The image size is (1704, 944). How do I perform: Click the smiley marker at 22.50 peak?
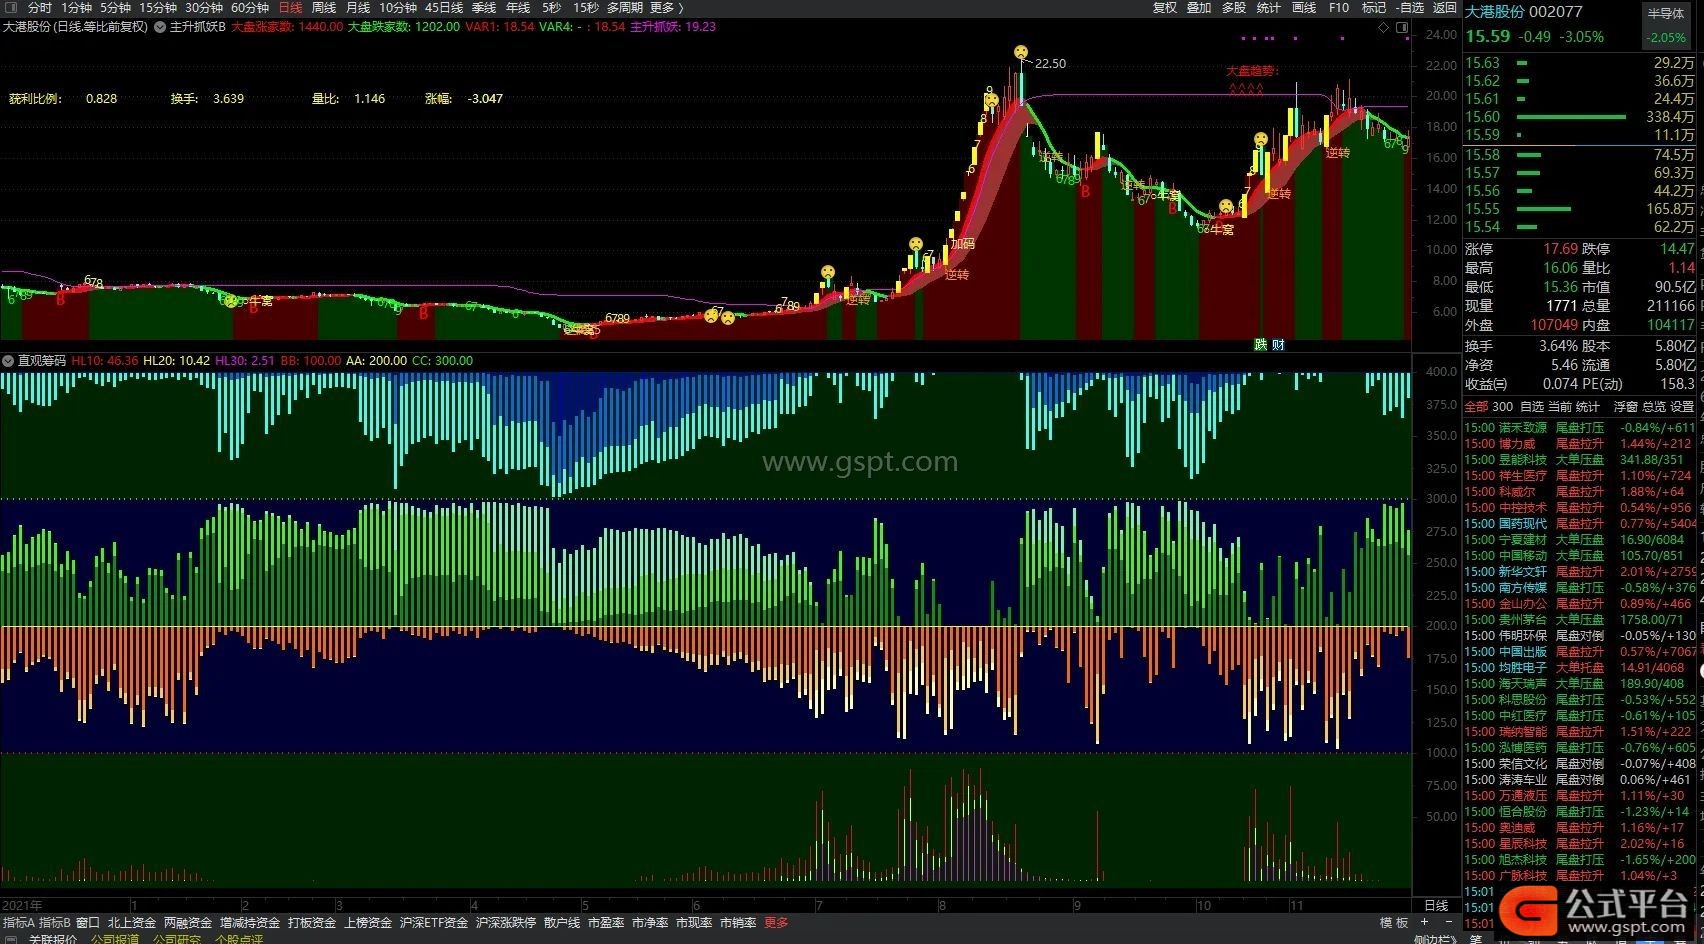click(1020, 52)
